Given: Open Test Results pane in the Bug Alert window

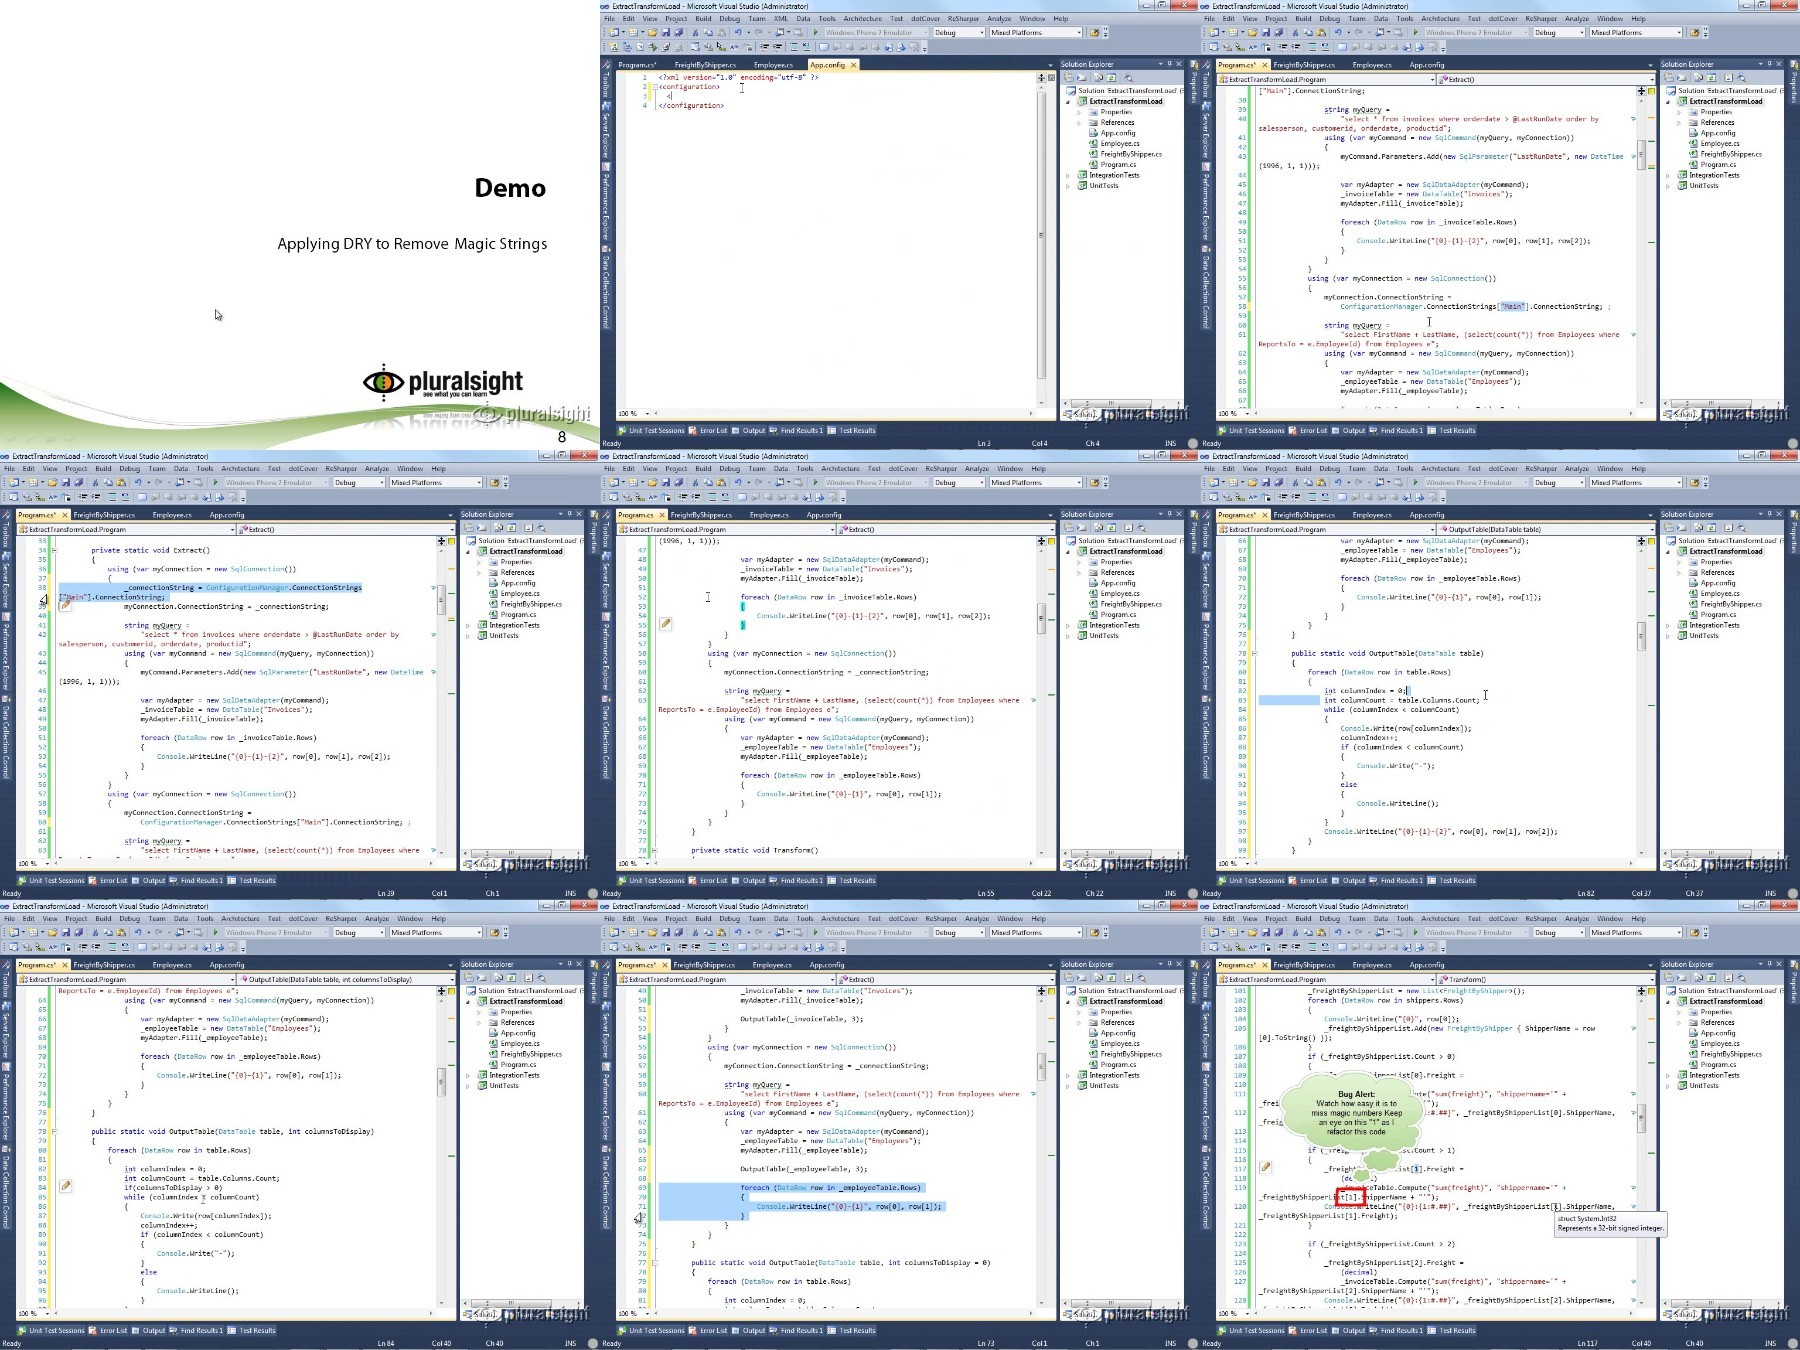Looking at the screenshot, I should [x=1453, y=1331].
